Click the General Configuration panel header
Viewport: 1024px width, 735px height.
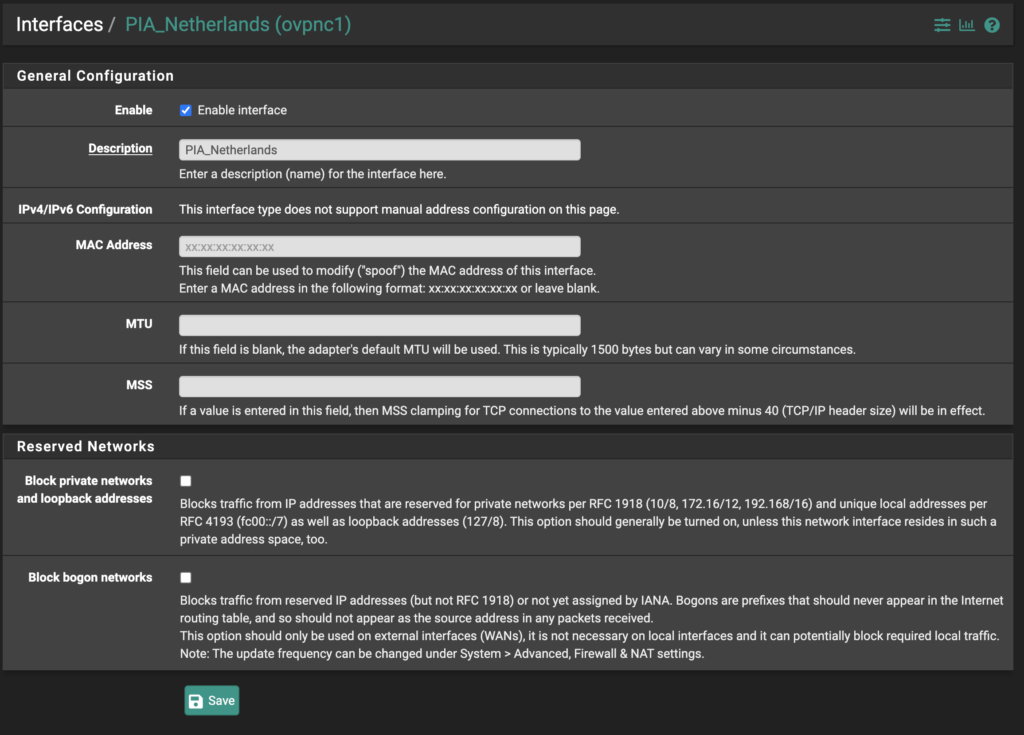[95, 76]
